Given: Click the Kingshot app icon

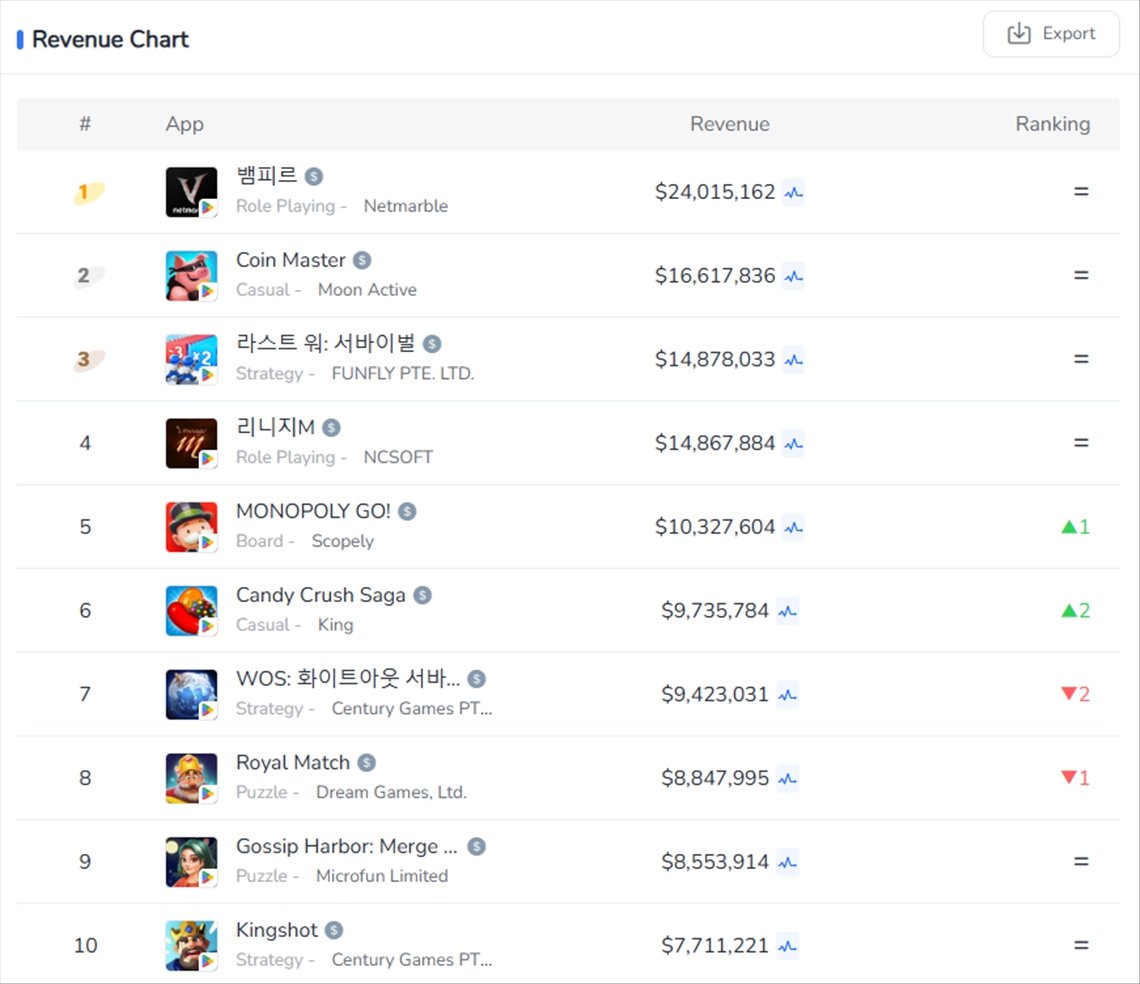Looking at the screenshot, I should [x=191, y=946].
